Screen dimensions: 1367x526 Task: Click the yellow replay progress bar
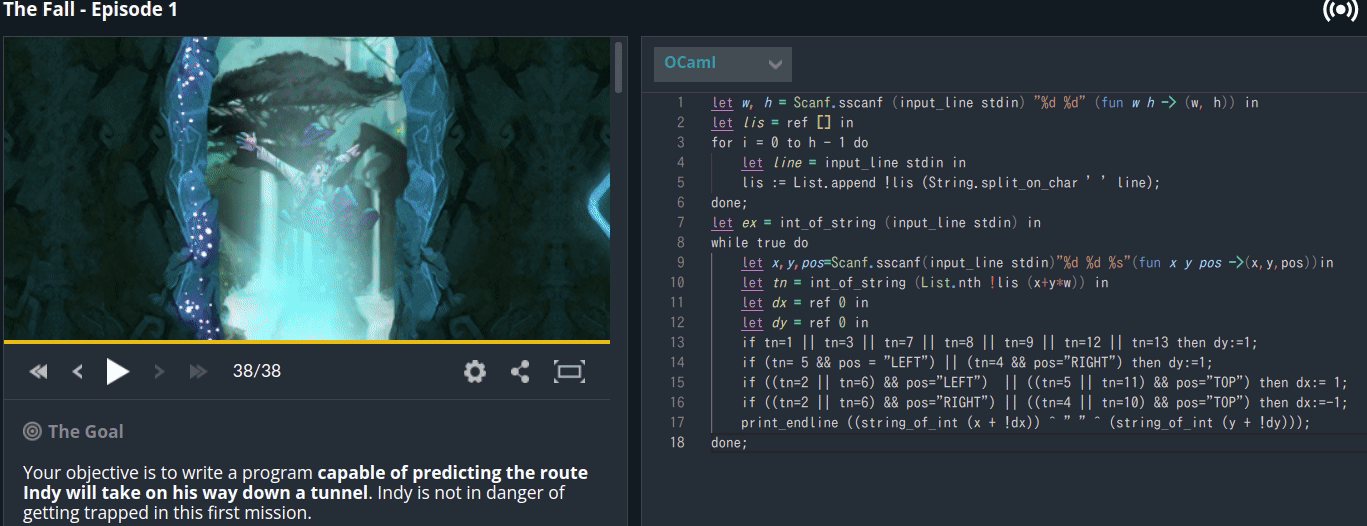(306, 342)
